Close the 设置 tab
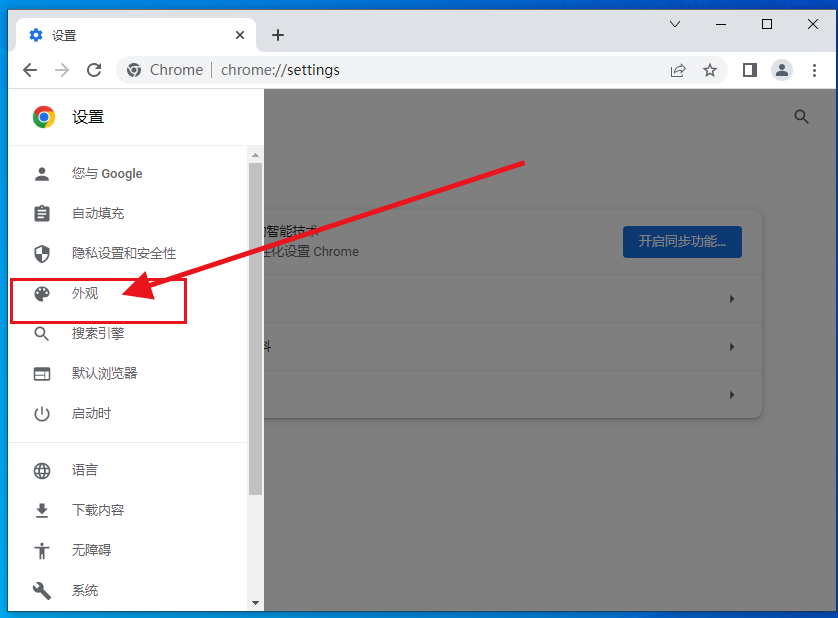The height and width of the screenshot is (618, 838). pyautogui.click(x=240, y=35)
